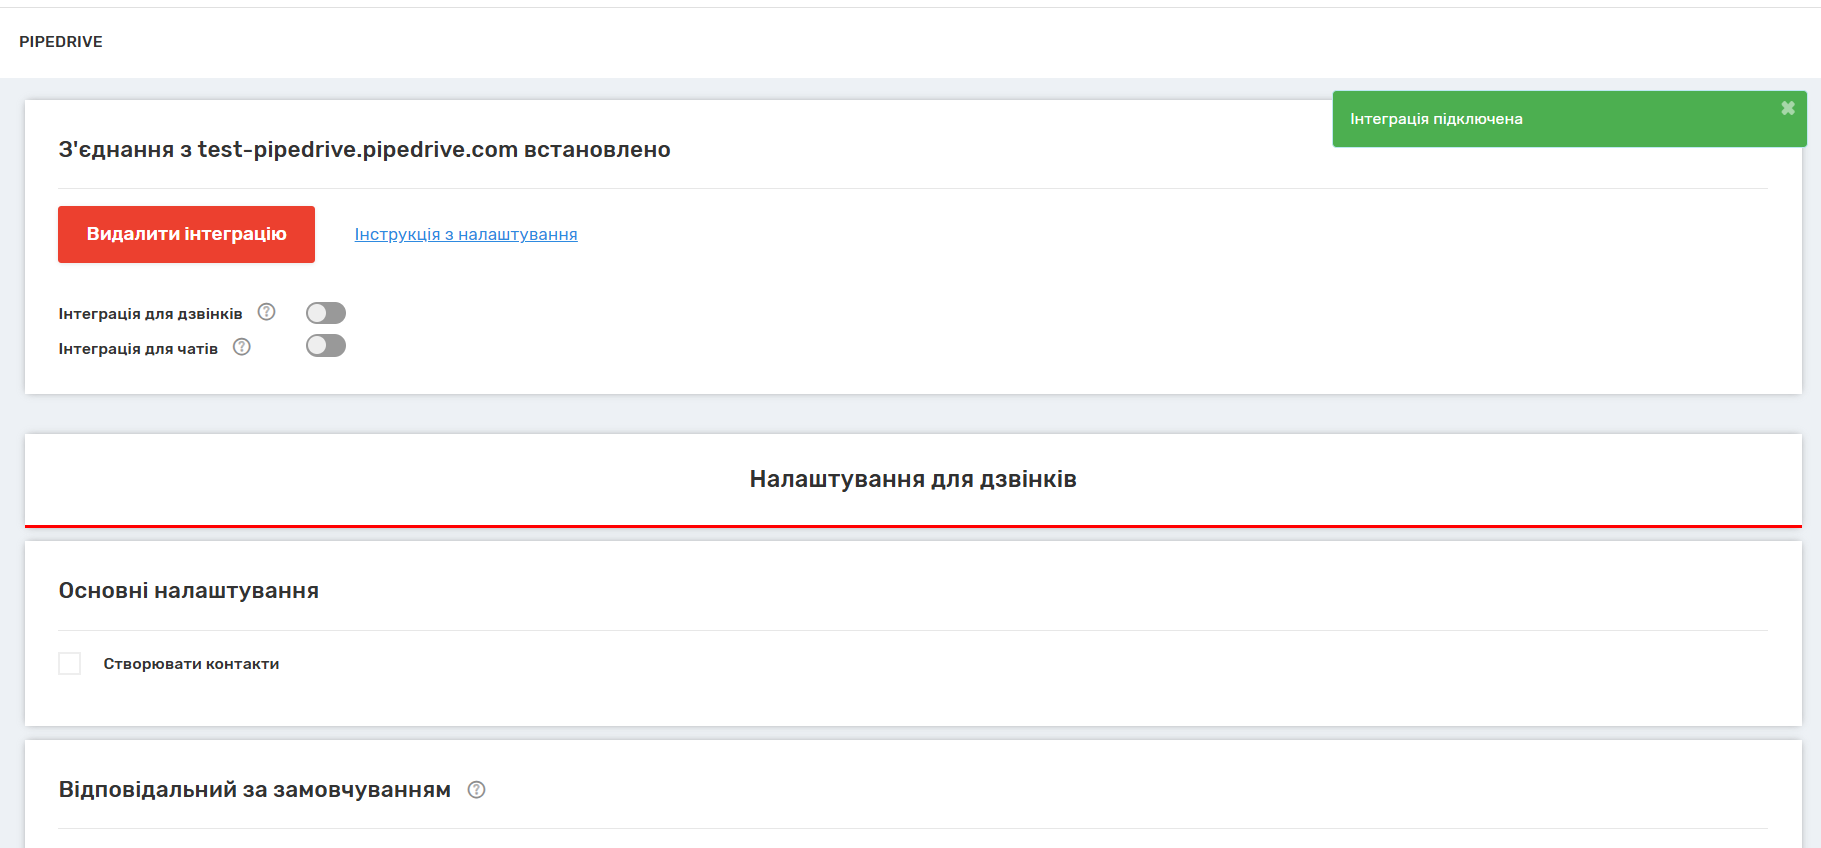Screen dimensions: 1821x848
Task: Check the Створювати контакти checkbox
Action: [70, 664]
